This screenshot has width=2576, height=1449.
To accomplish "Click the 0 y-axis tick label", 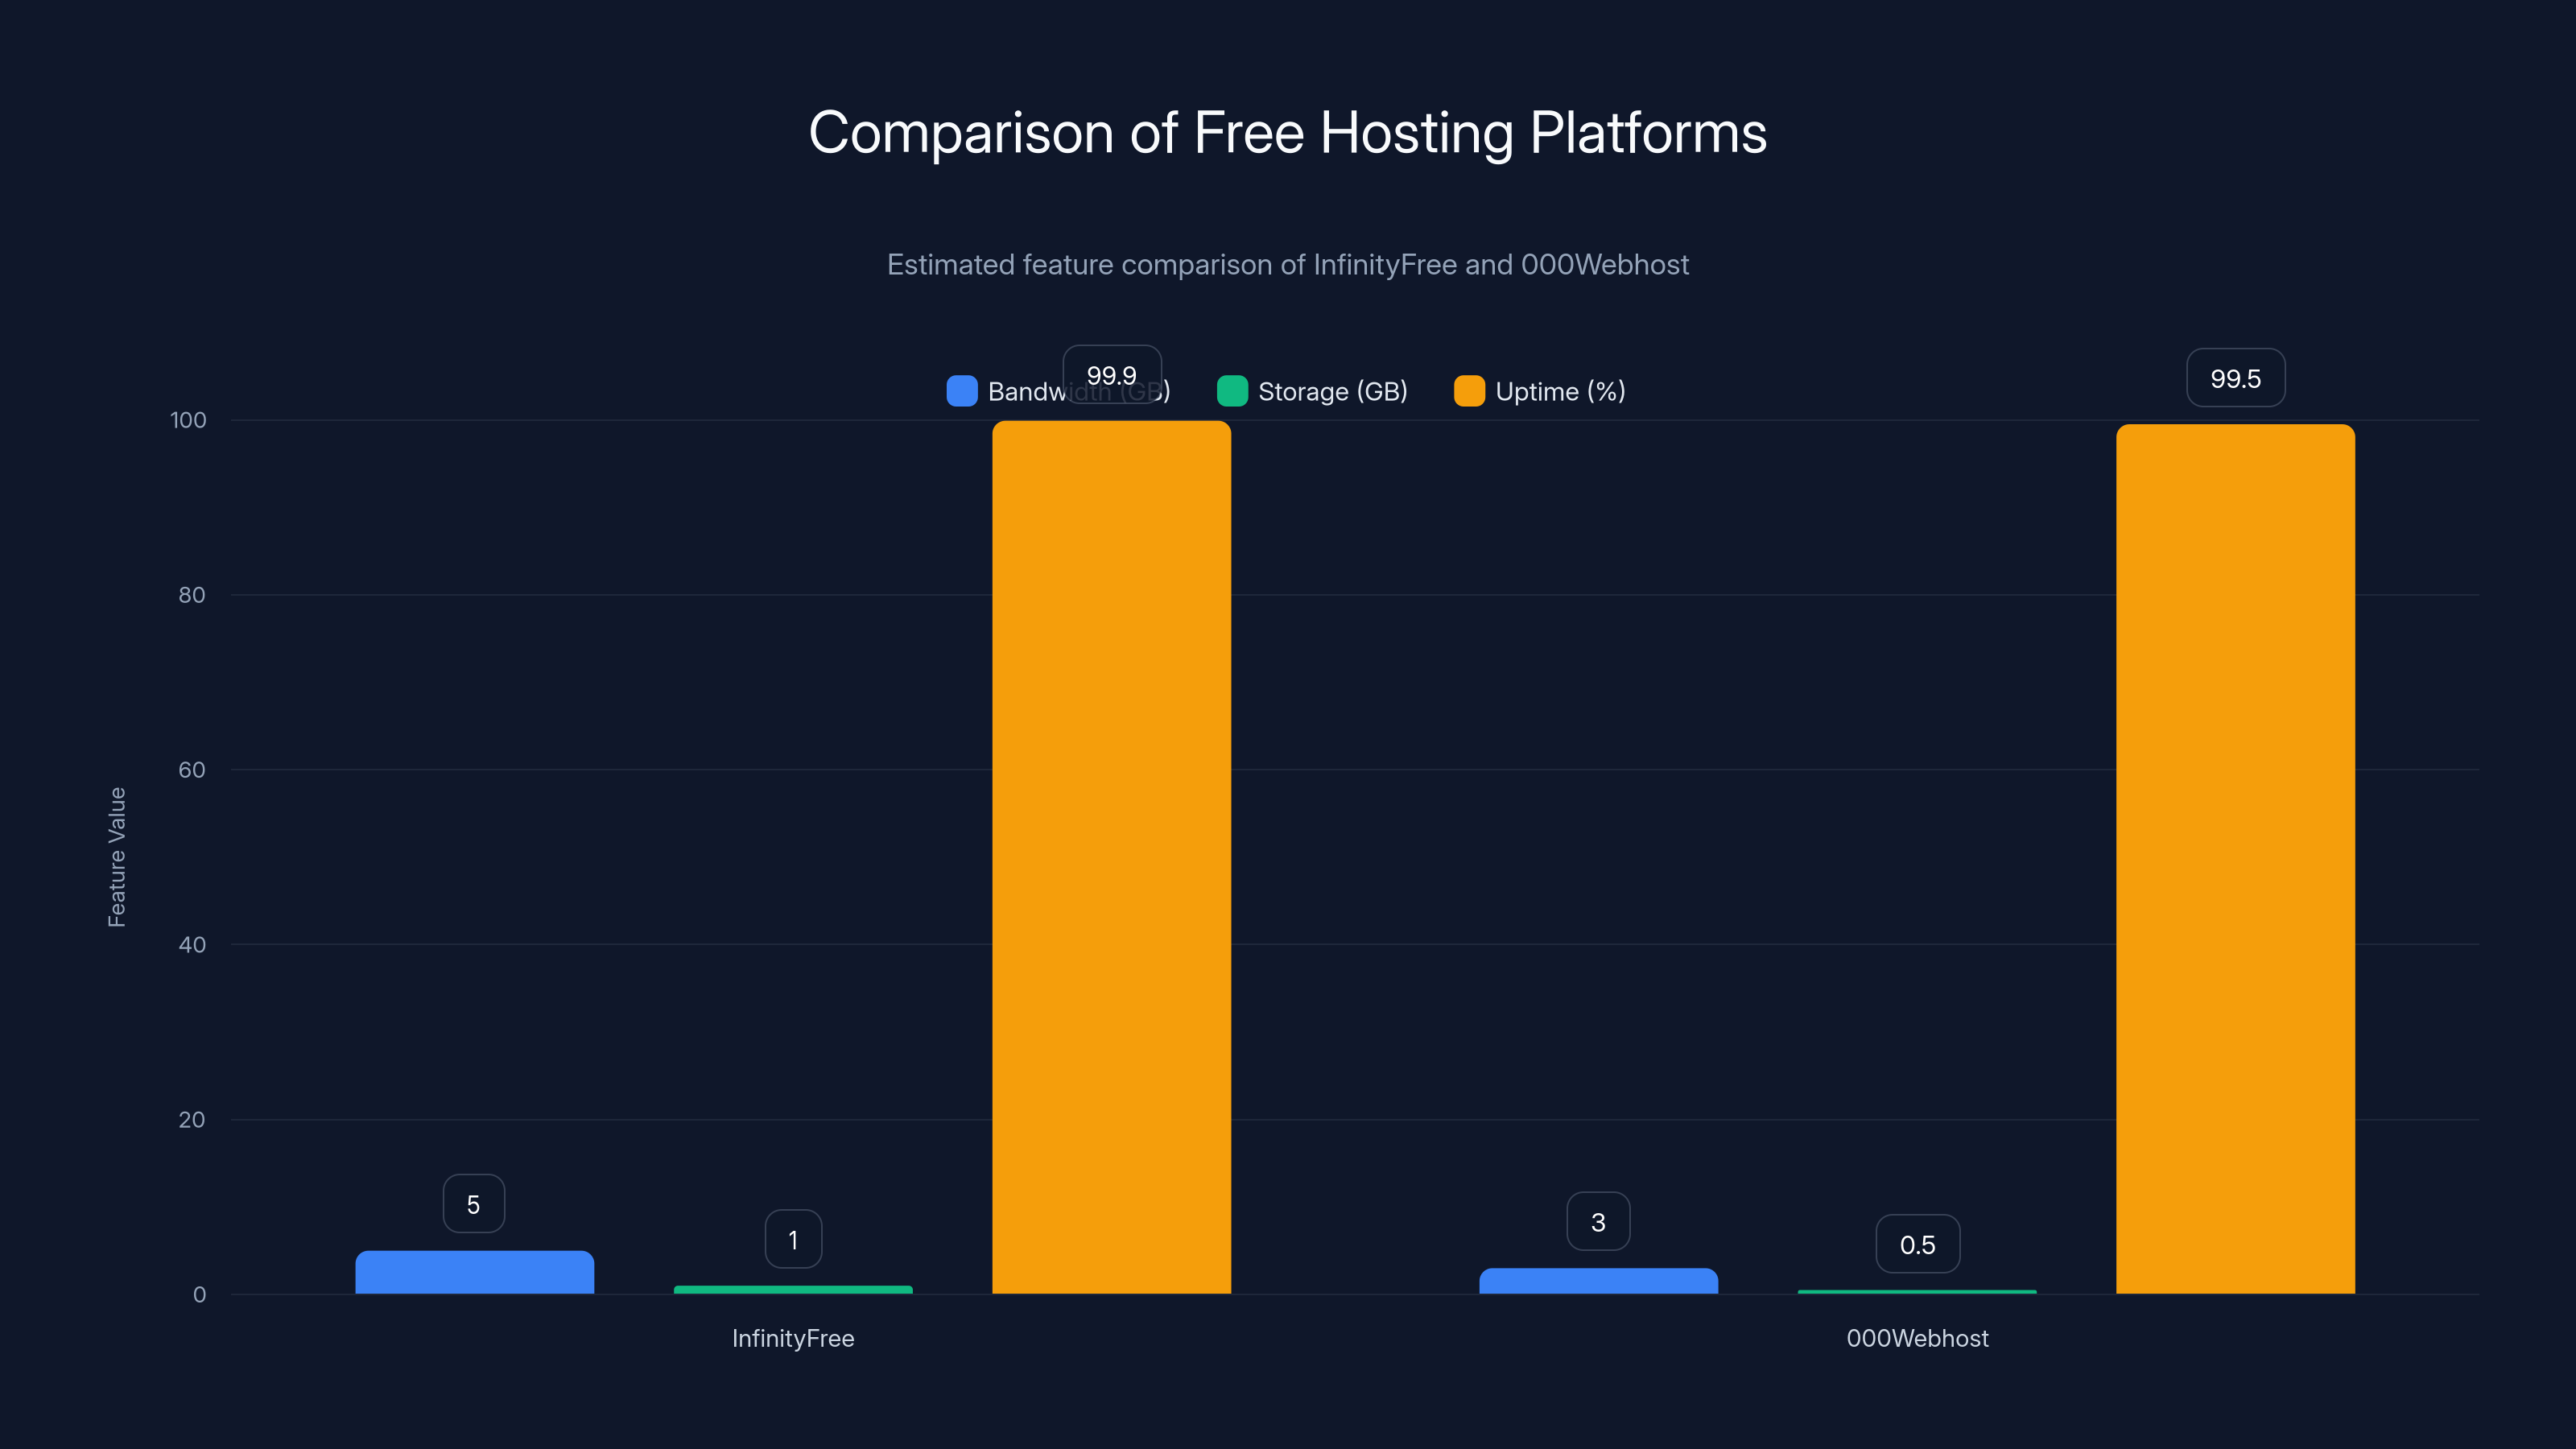I will click(199, 1295).
